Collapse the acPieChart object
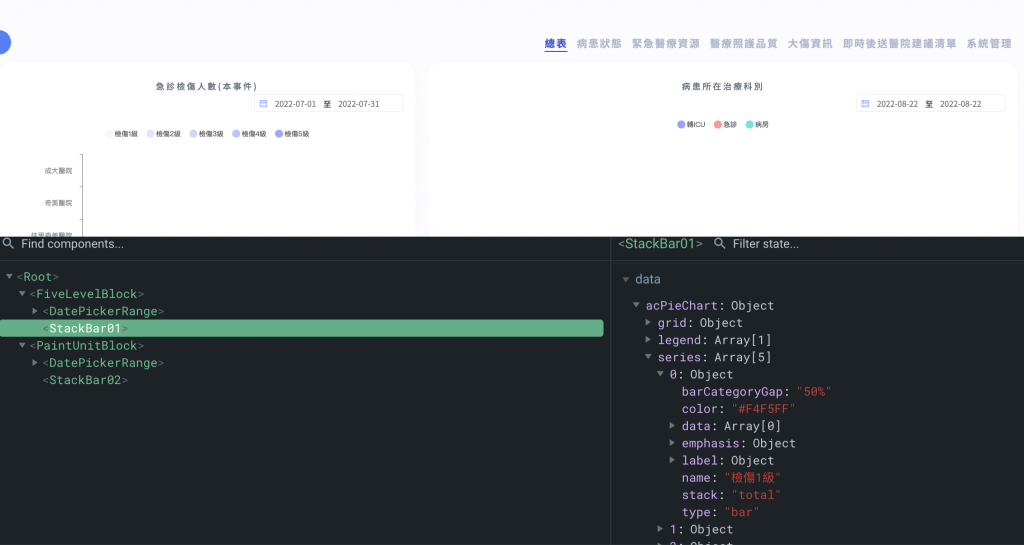The height and width of the screenshot is (545, 1024). click(636, 305)
